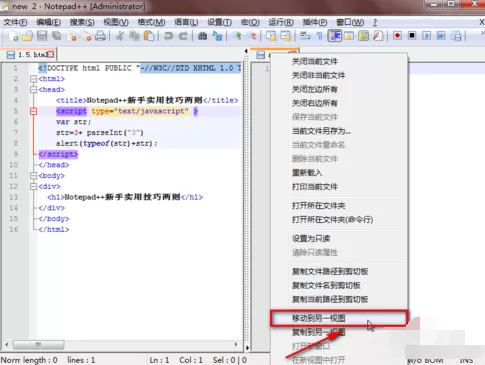
Task: Toggle Show All Characters pilcrow icon
Action: click(319, 35)
